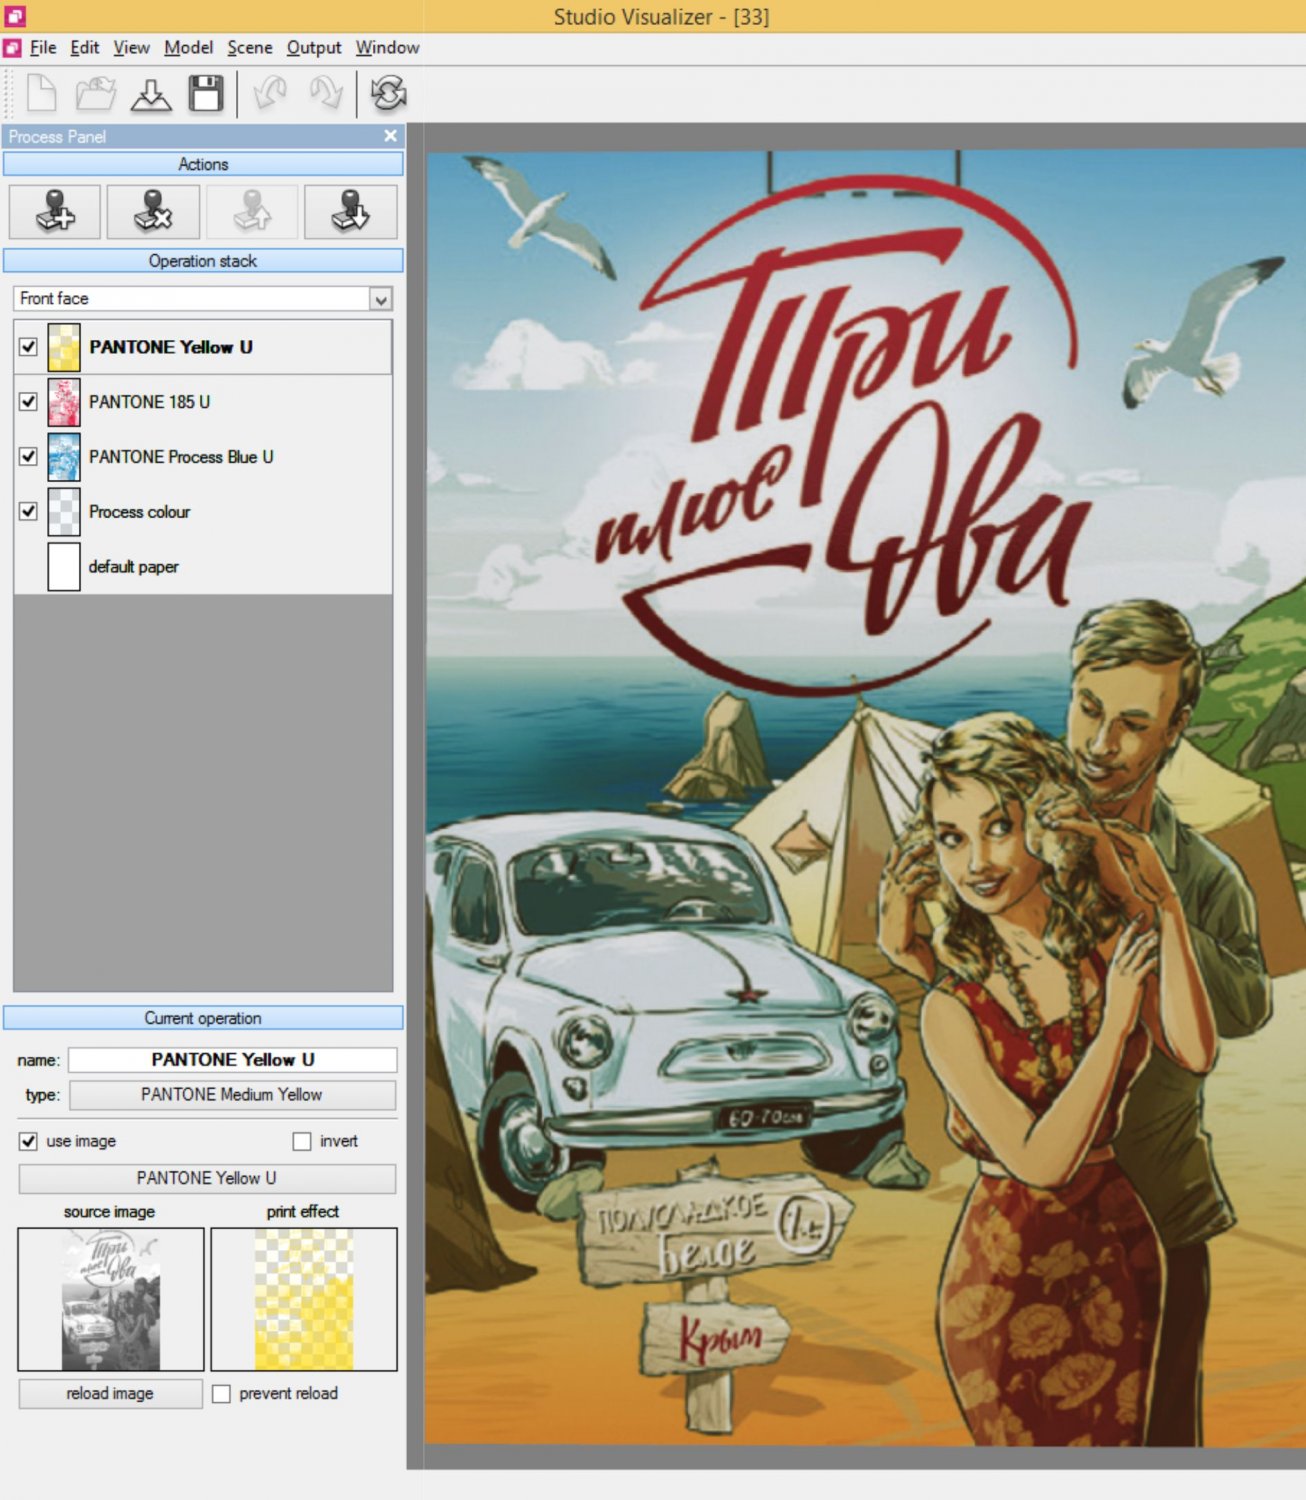
Task: Click the Move operation down button
Action: pyautogui.click(x=351, y=211)
